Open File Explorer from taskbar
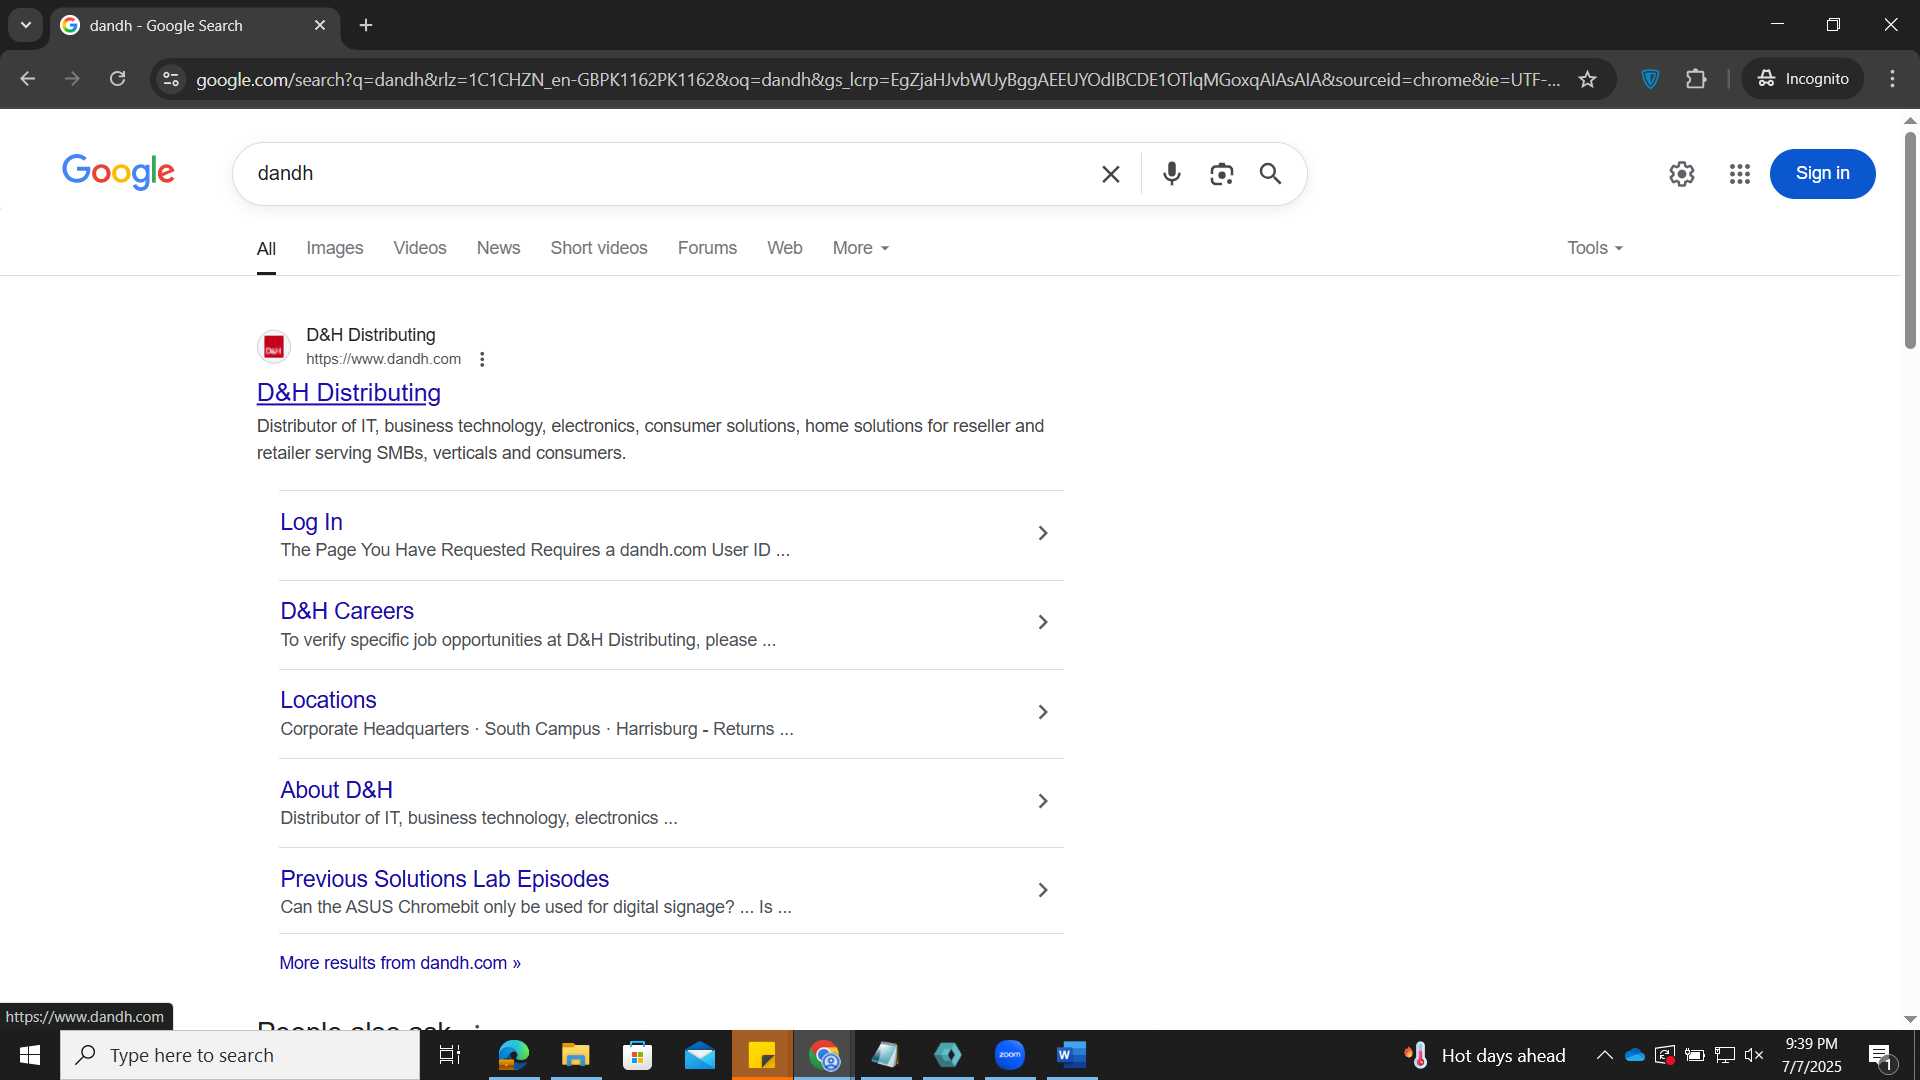The height and width of the screenshot is (1080, 1920). 575,1055
